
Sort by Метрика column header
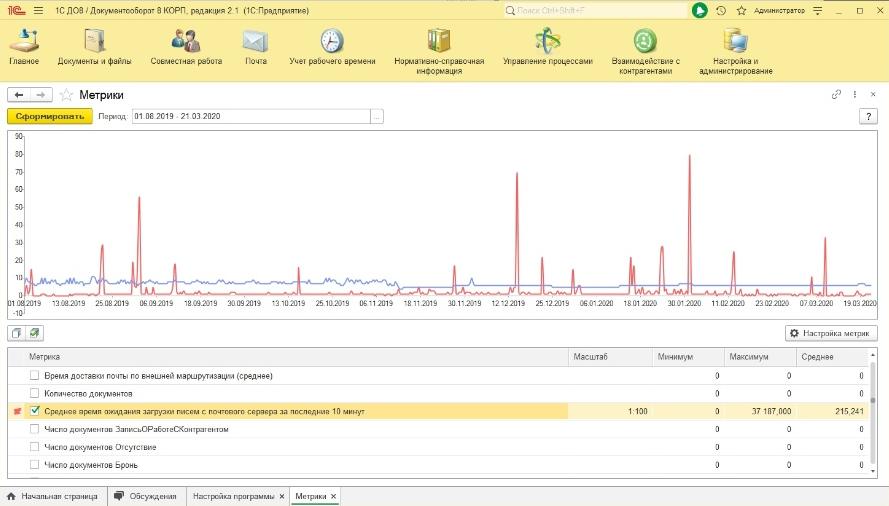298,357
